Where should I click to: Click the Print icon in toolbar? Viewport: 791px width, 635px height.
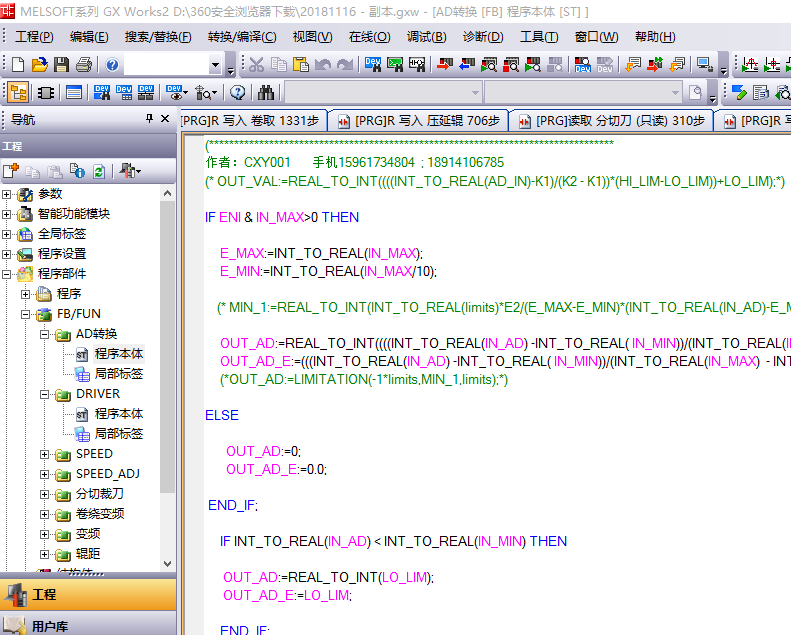[x=84, y=65]
